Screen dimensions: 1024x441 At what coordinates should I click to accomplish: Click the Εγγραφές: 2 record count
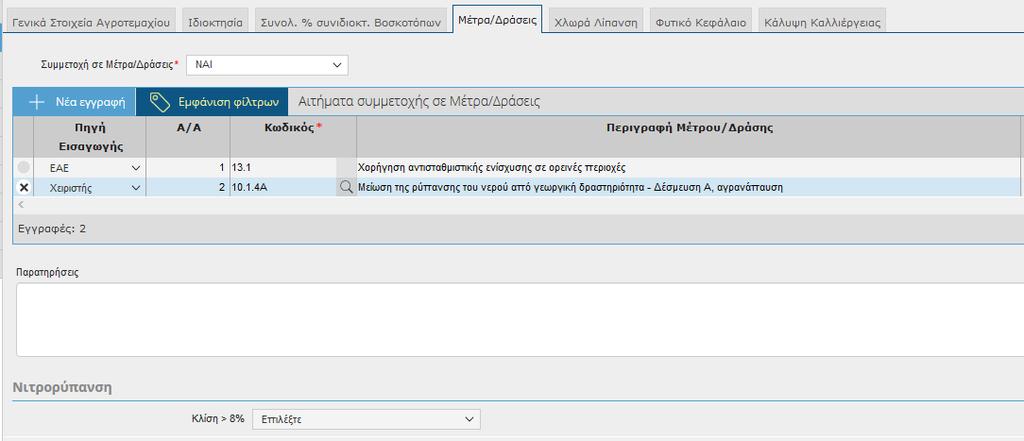pyautogui.click(x=52, y=229)
